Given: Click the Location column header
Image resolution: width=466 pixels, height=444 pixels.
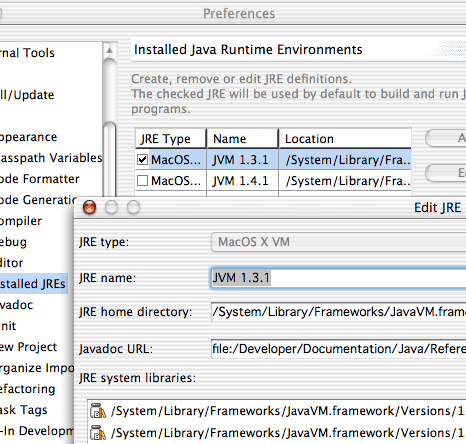Looking at the screenshot, I should click(x=345, y=139).
